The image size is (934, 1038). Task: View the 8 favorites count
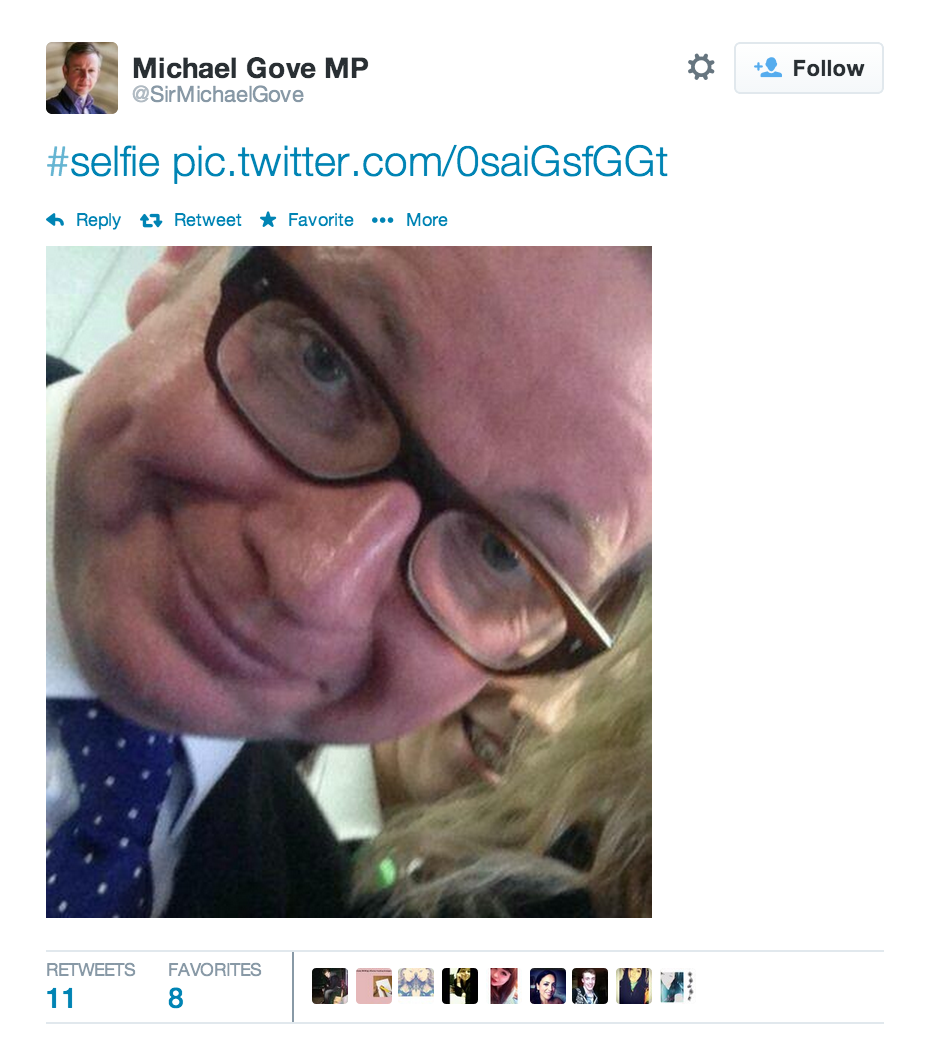pyautogui.click(x=175, y=998)
